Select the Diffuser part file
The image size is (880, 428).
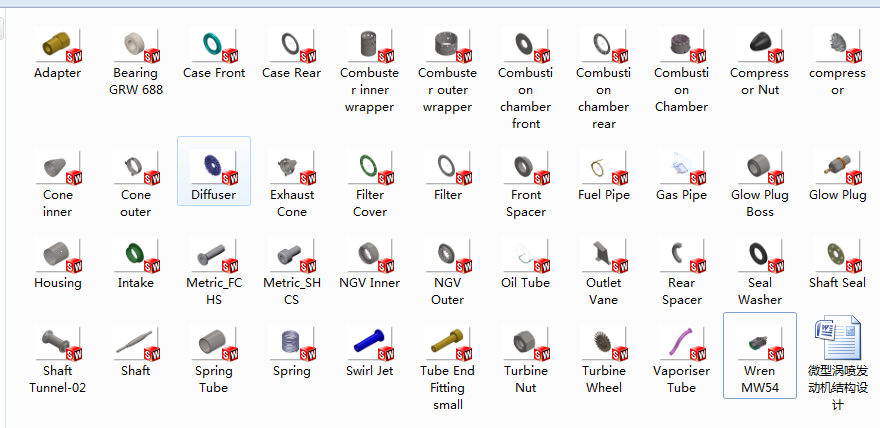point(213,168)
